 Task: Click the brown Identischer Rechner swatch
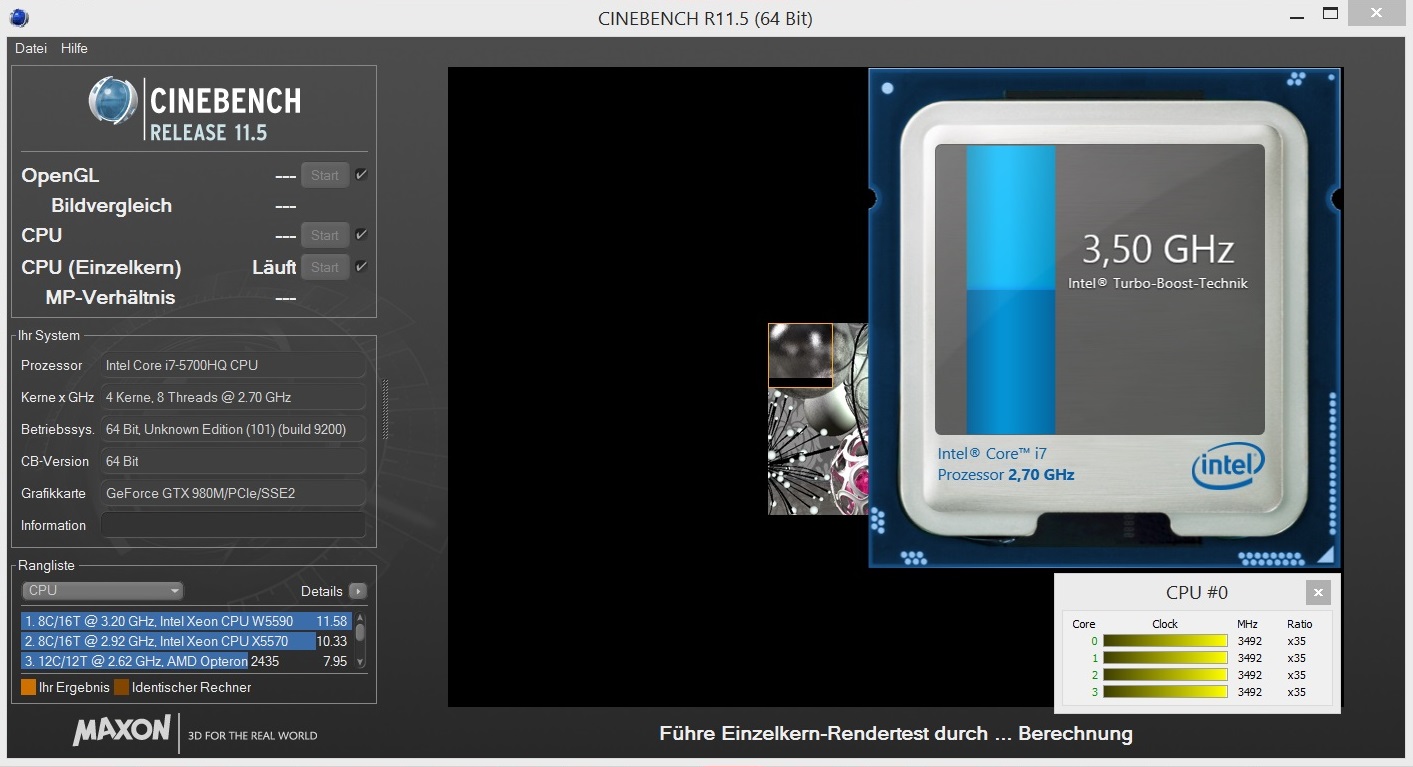[x=122, y=687]
